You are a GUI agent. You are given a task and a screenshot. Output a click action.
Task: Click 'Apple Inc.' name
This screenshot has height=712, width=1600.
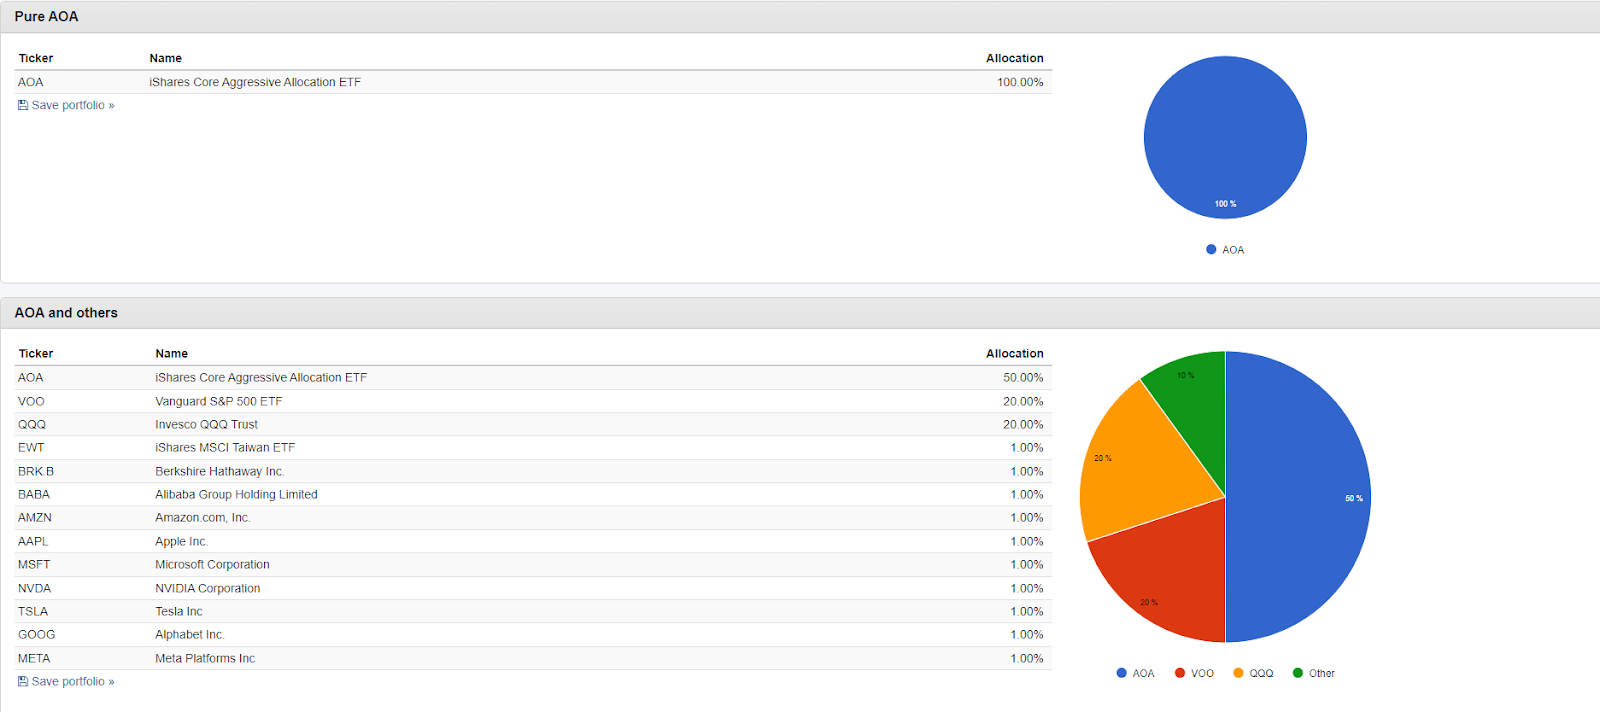tap(181, 541)
